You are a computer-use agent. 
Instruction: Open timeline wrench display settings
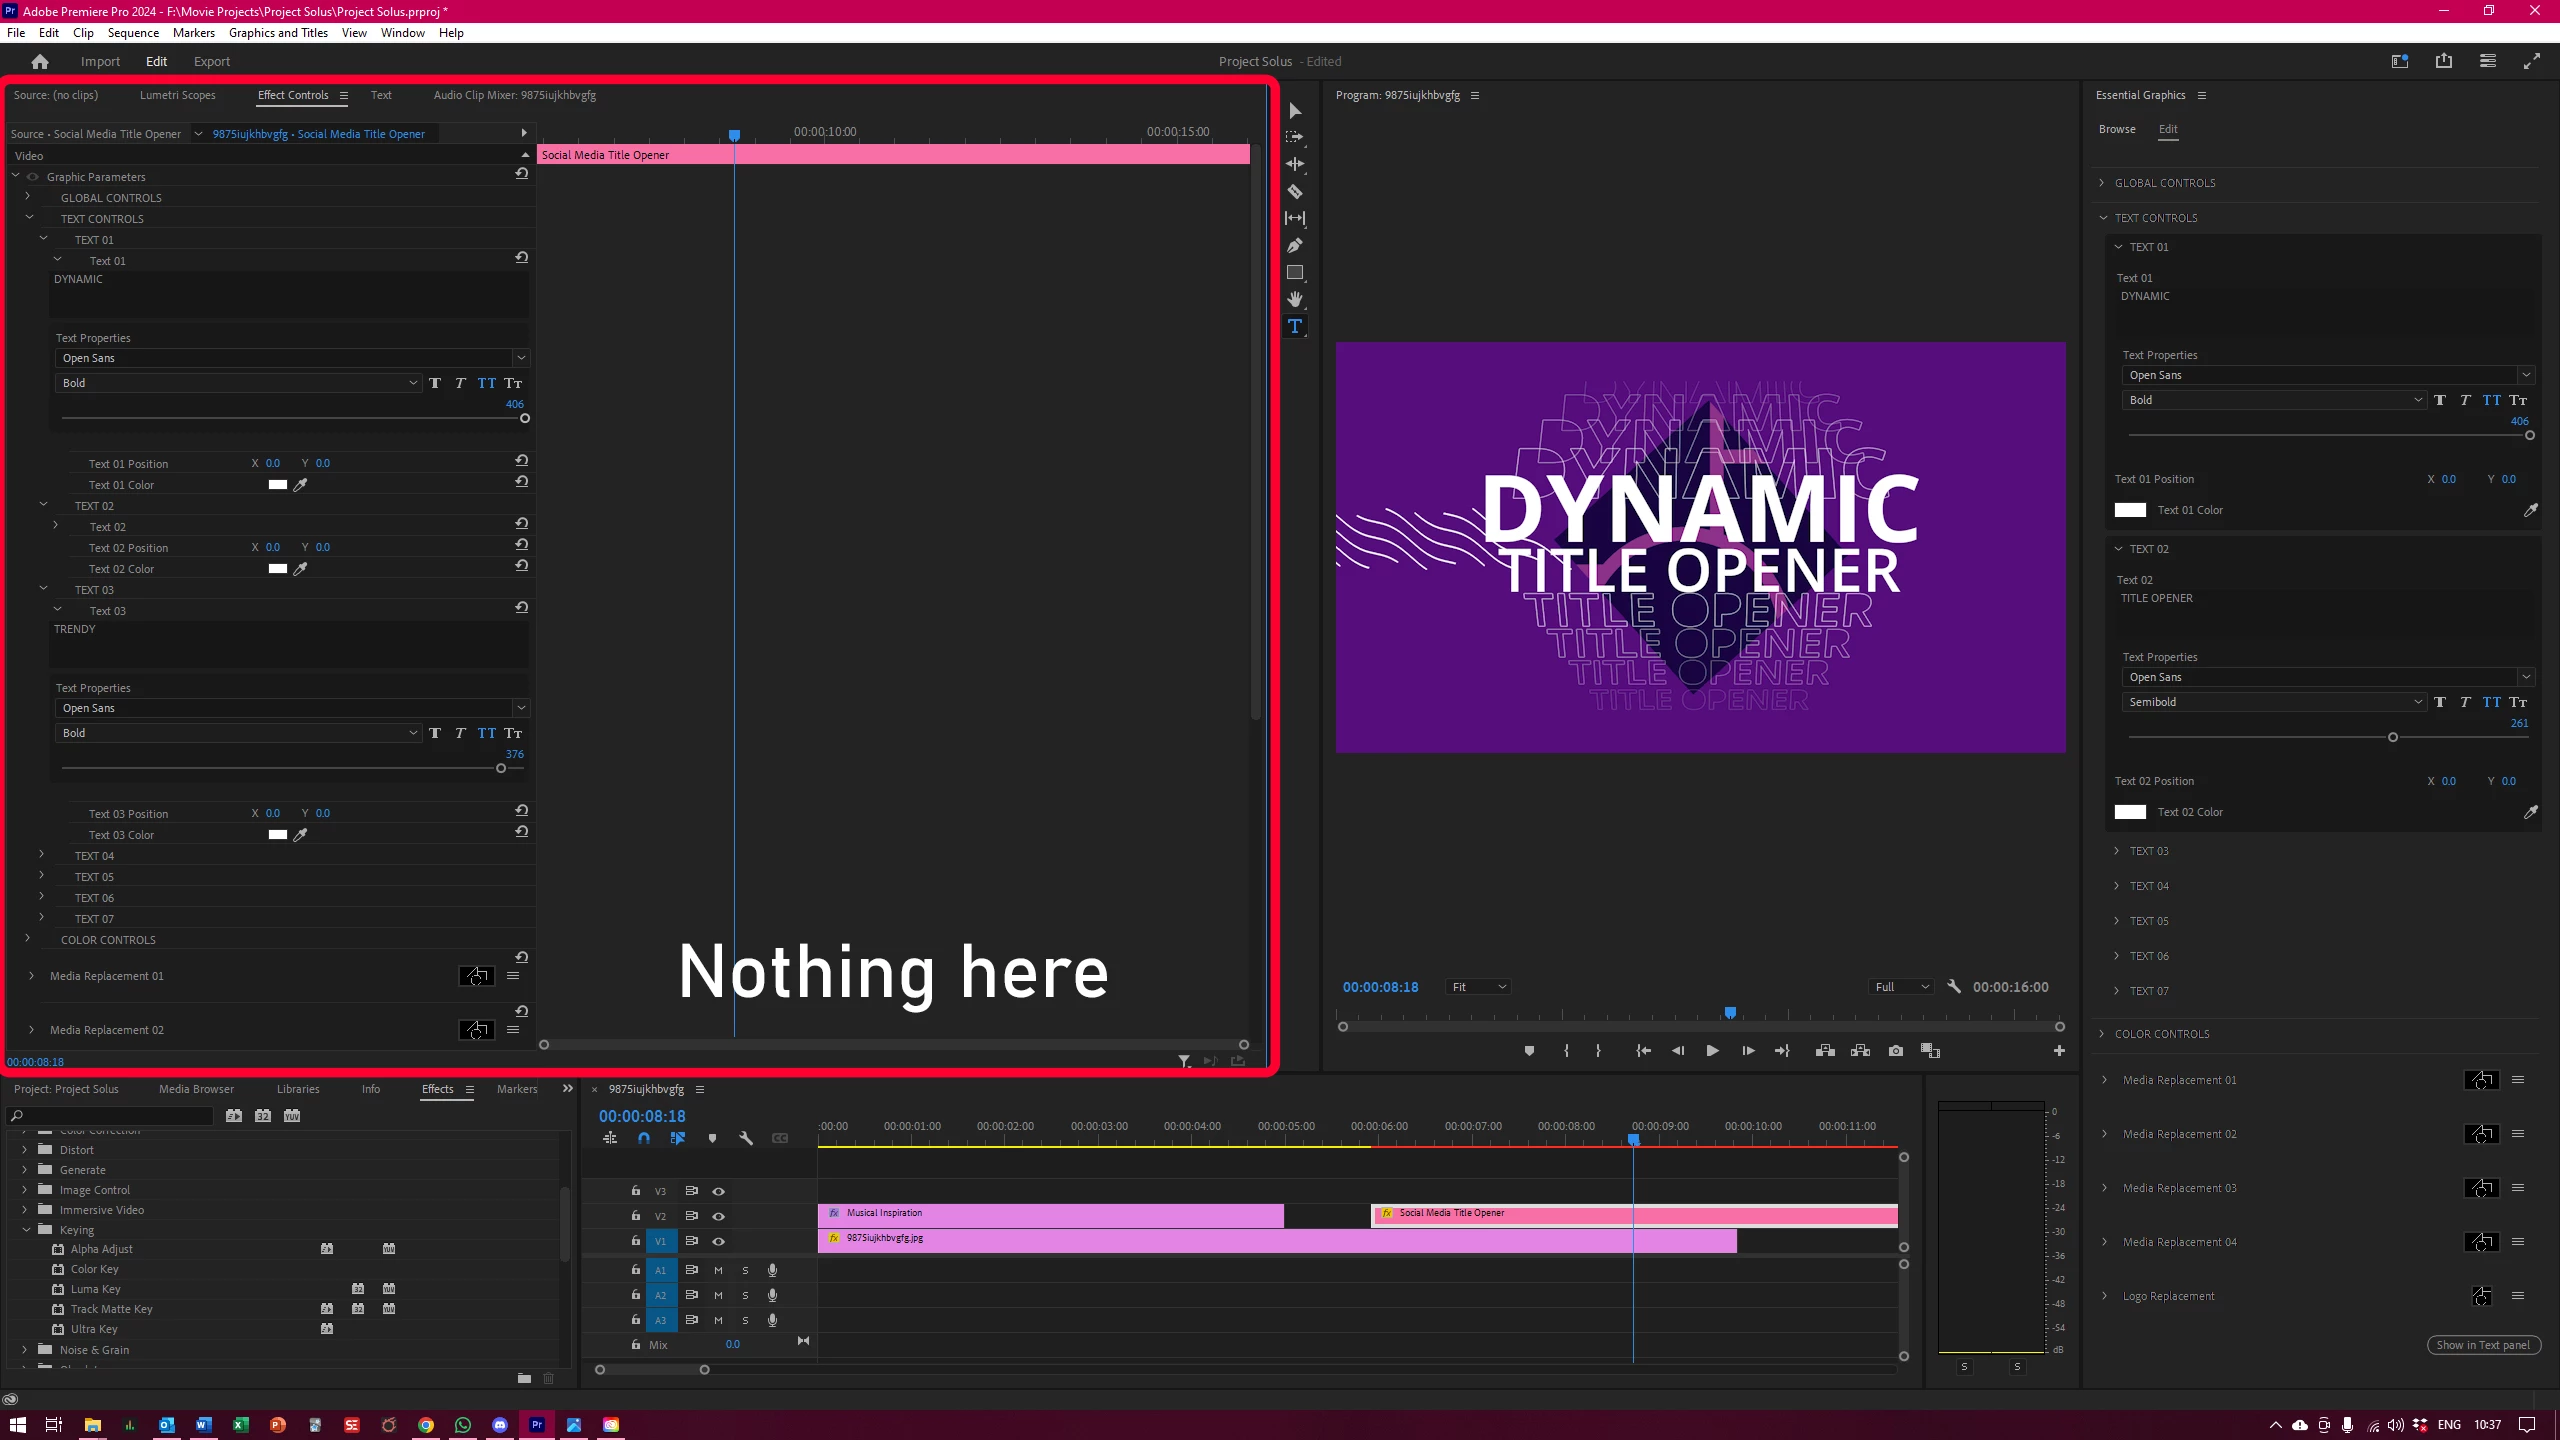click(x=746, y=1138)
